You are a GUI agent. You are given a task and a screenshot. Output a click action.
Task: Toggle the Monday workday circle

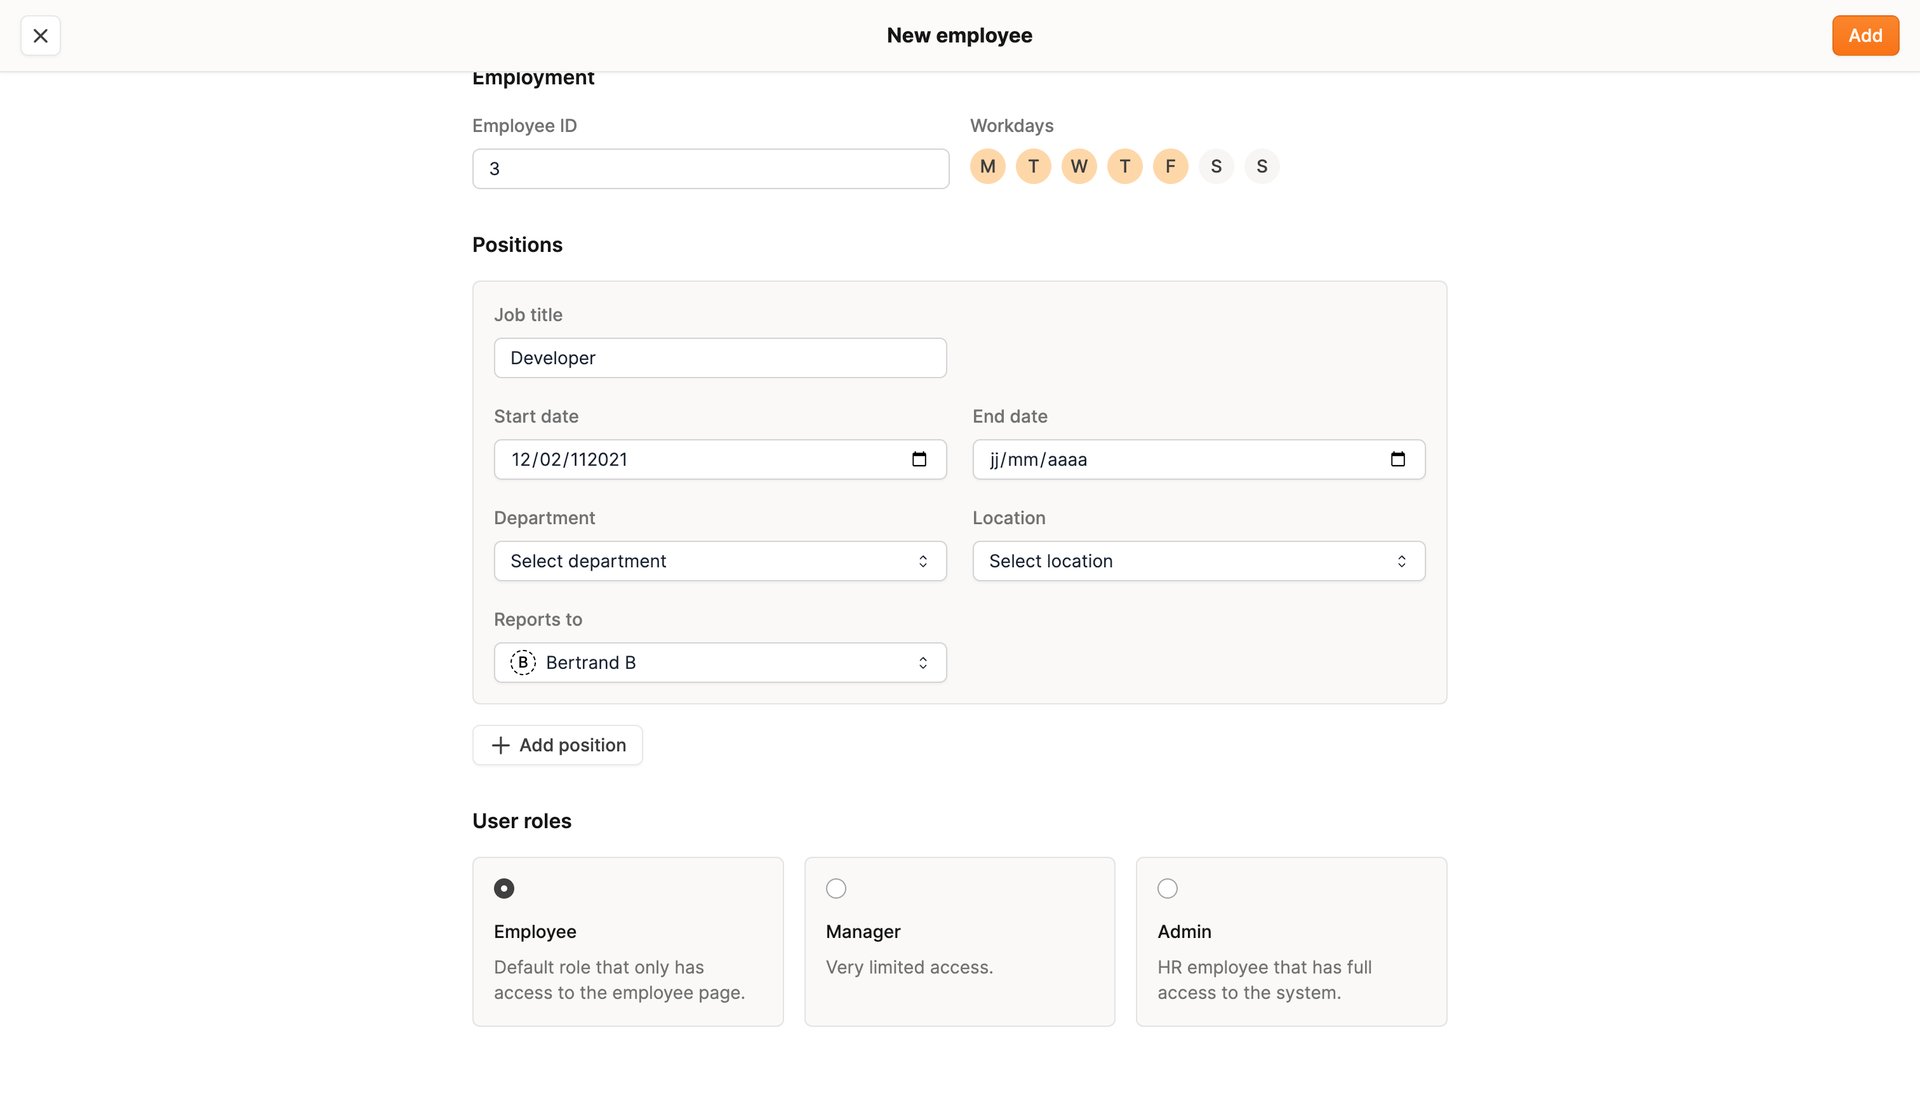click(x=987, y=166)
